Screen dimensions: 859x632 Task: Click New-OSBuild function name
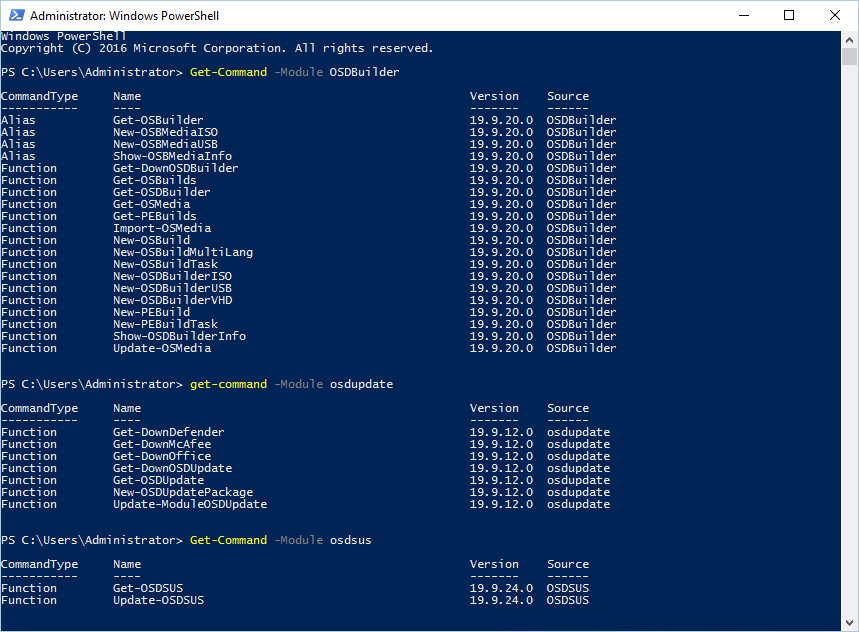pos(151,240)
